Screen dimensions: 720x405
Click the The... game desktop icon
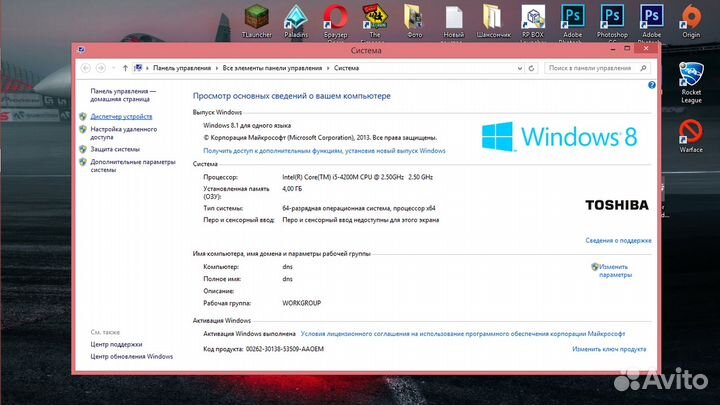(375, 21)
